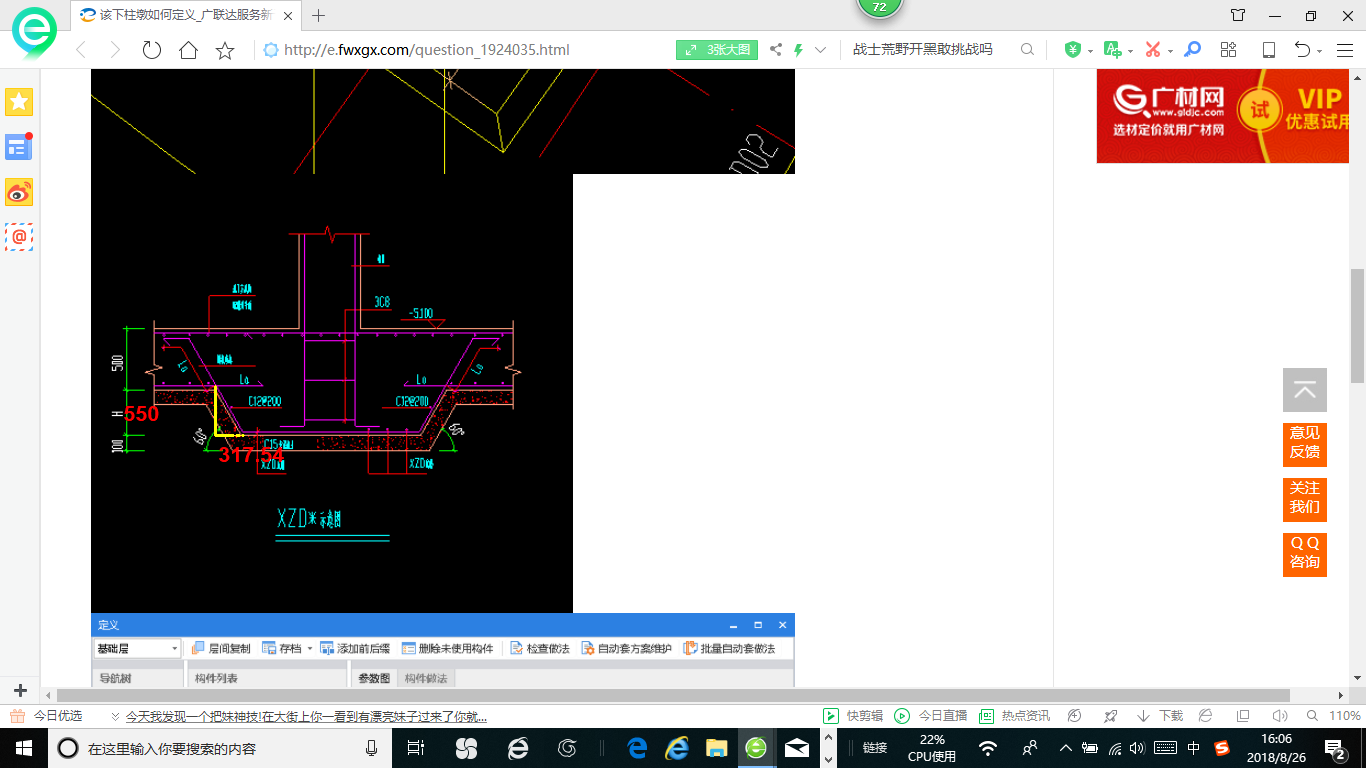Open the Weibo sidebar icon
1366x768 pixels.
(19, 192)
